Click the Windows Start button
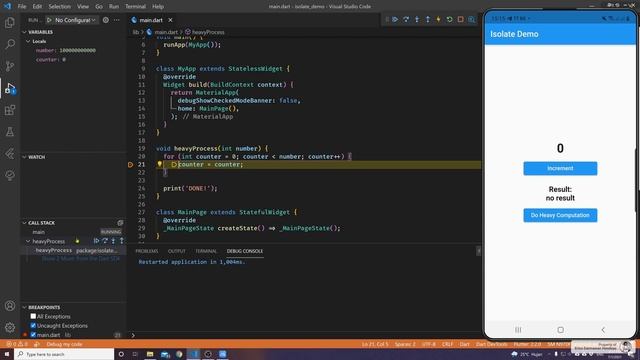Viewport: 640px width, 360px height. pyautogui.click(x=7, y=354)
